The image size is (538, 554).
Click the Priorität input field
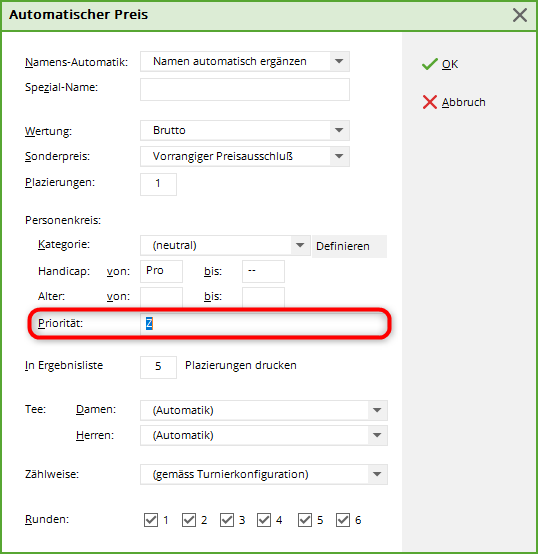[x=263, y=323]
